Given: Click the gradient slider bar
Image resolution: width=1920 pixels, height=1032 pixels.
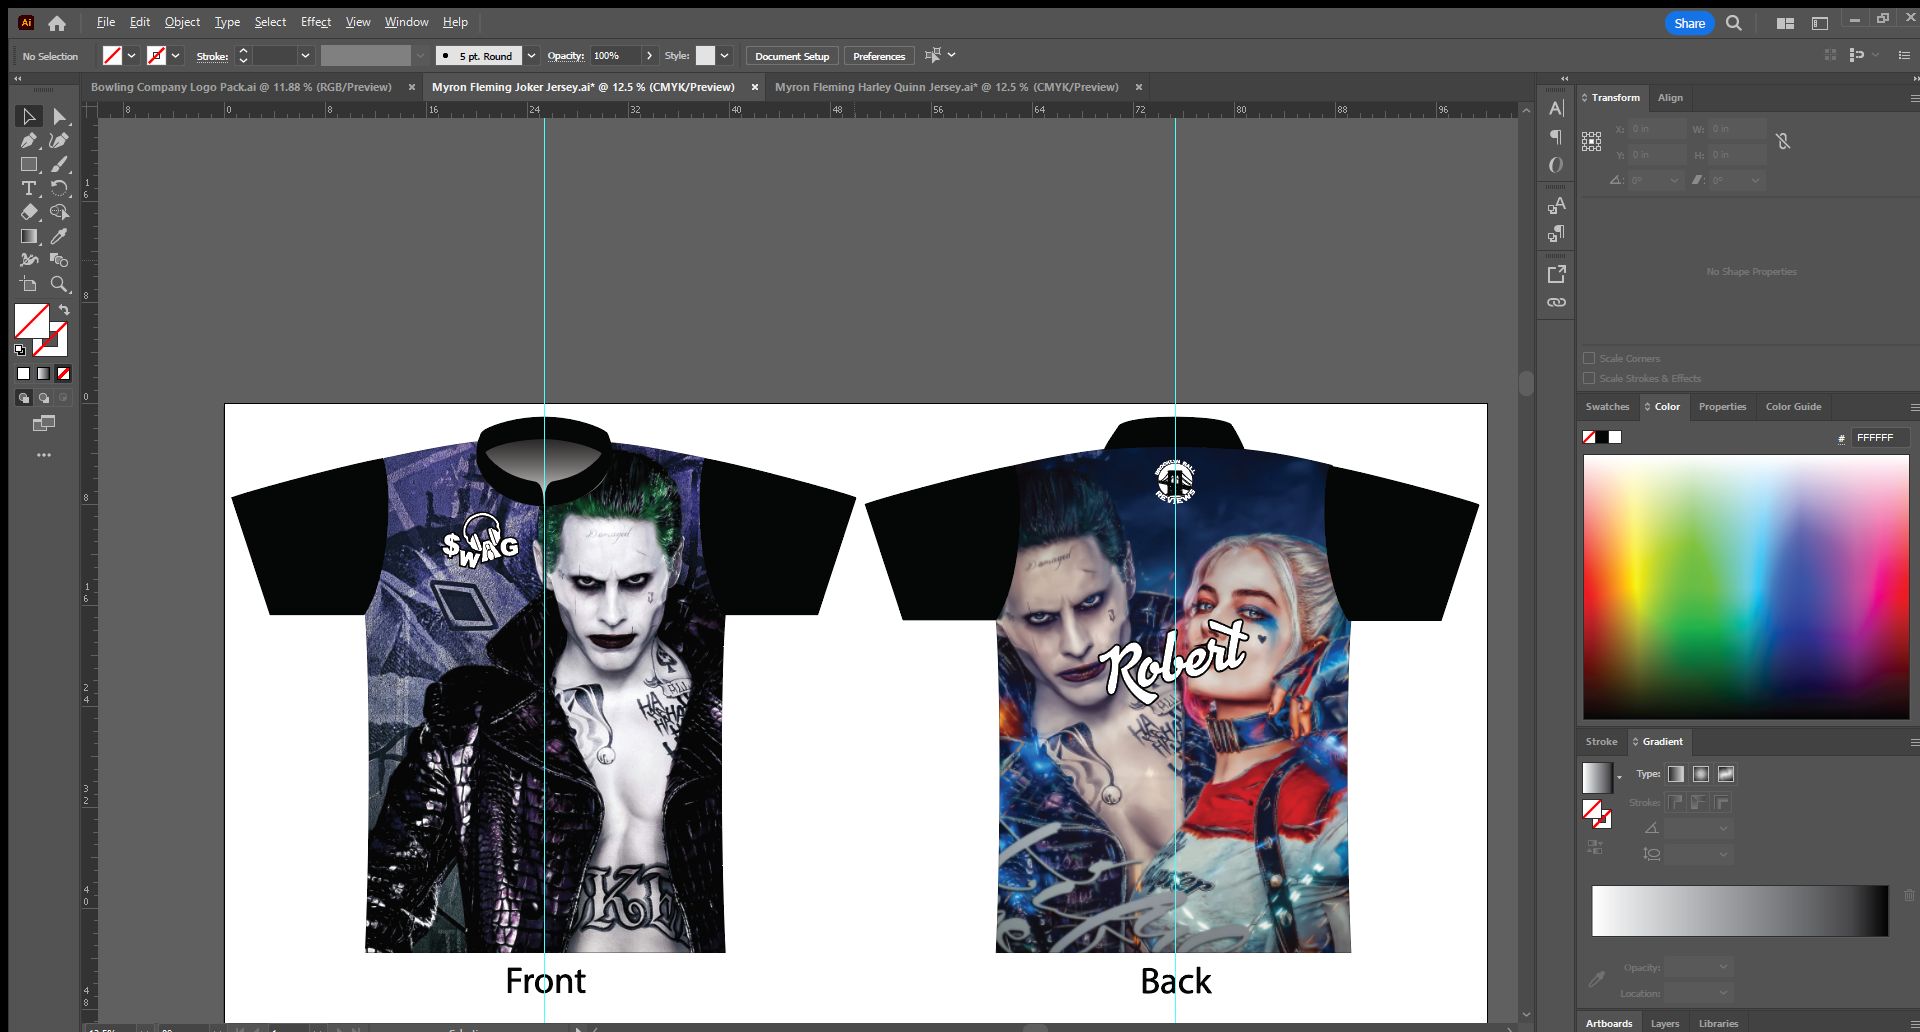Looking at the screenshot, I should click(1740, 911).
